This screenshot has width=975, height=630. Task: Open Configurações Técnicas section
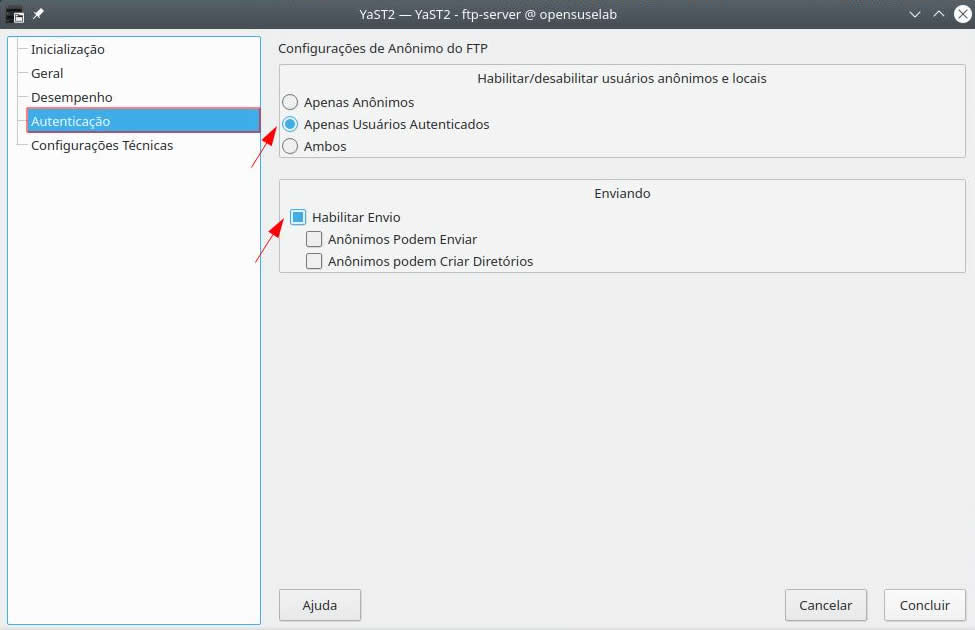101,145
